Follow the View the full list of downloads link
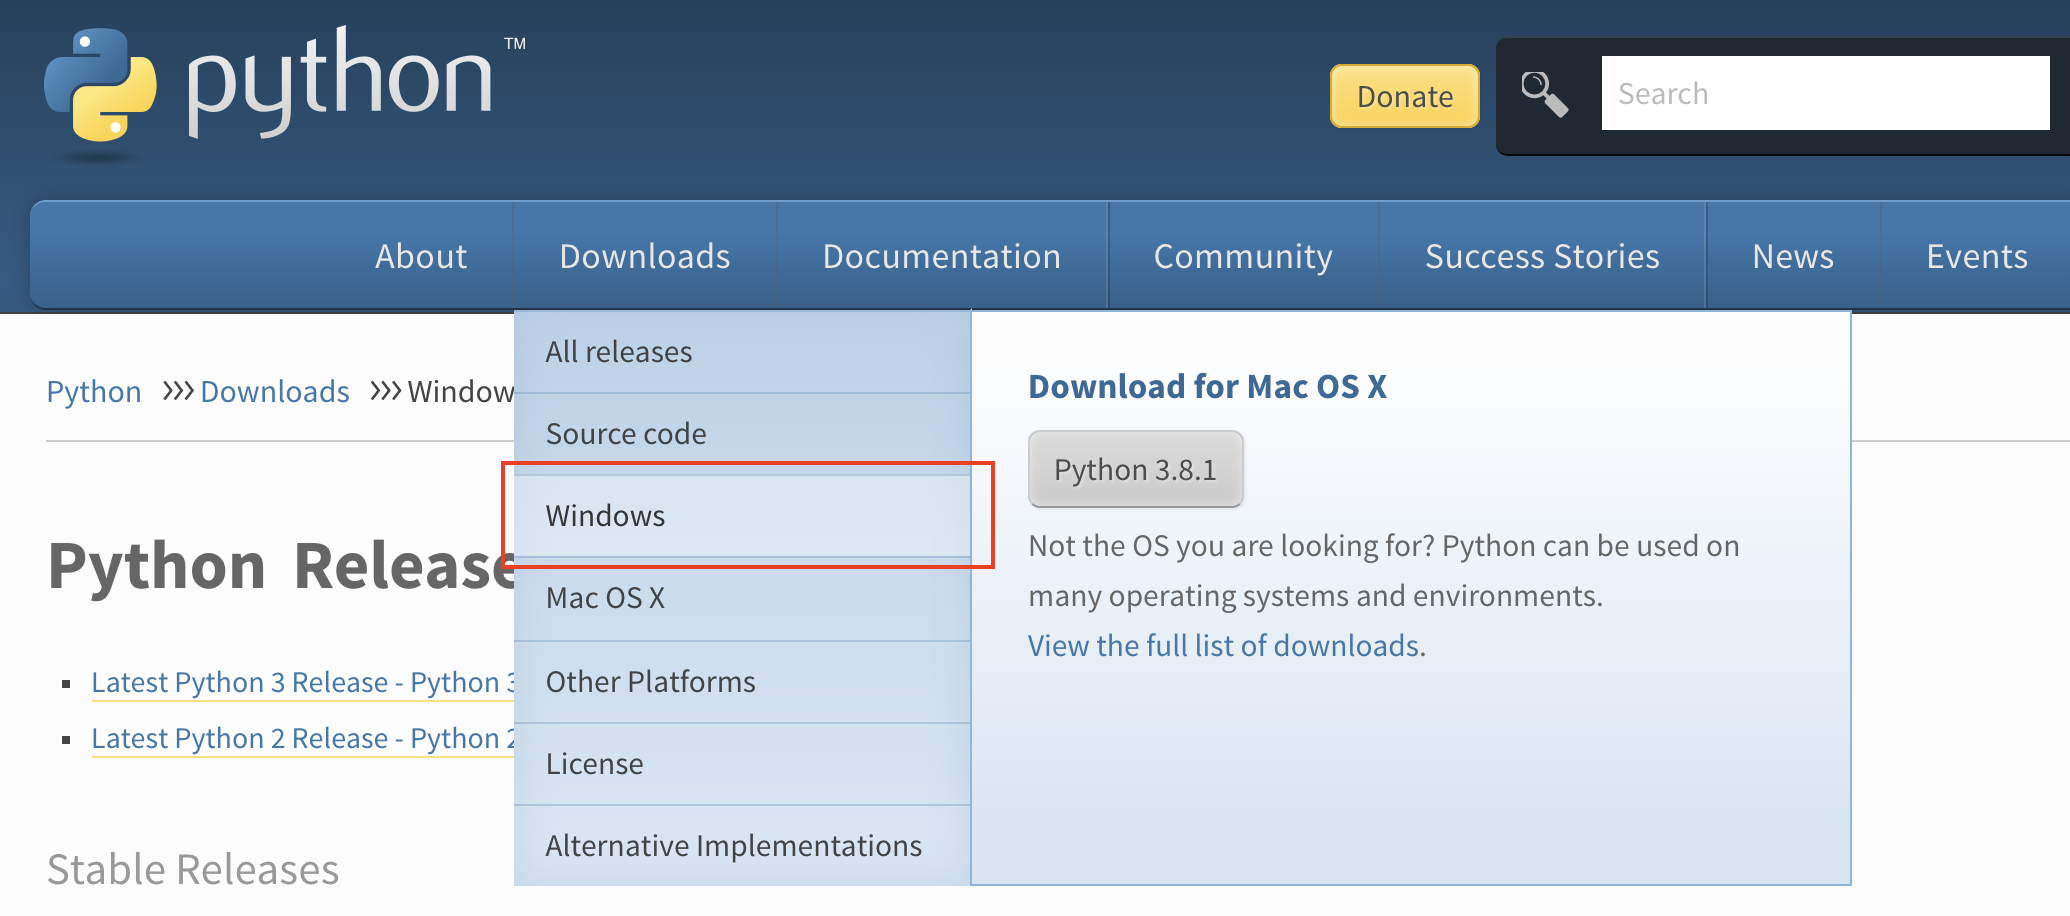Viewport: 2070px width, 916px height. [1224, 646]
